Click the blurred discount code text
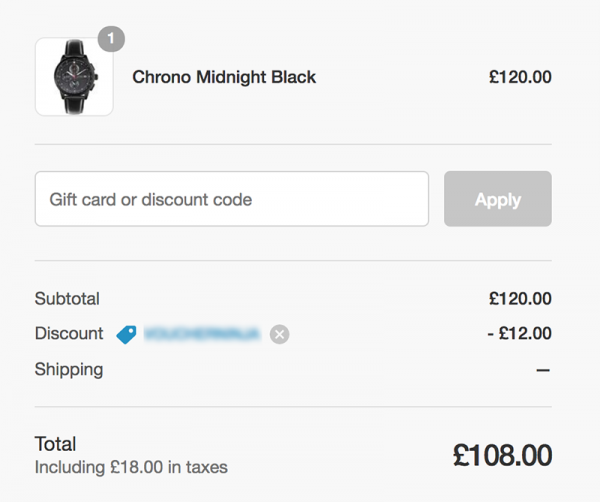The width and height of the screenshot is (600, 502). coord(203,334)
